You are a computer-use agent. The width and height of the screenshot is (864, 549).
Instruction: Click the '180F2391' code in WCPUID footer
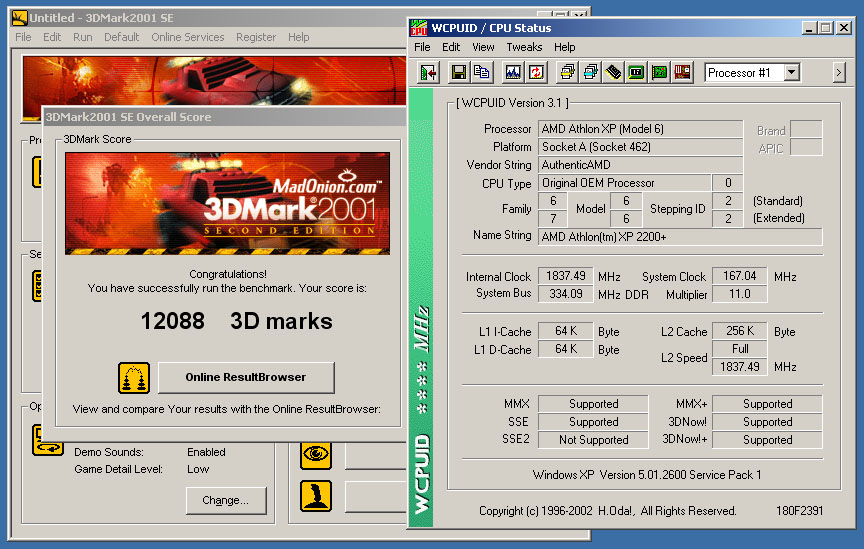800,511
